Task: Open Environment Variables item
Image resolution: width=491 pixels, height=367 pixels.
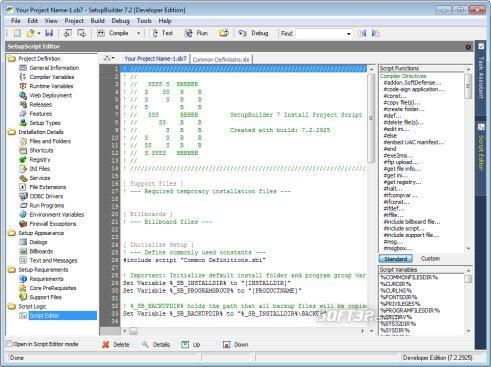Action: pyautogui.click(x=57, y=215)
